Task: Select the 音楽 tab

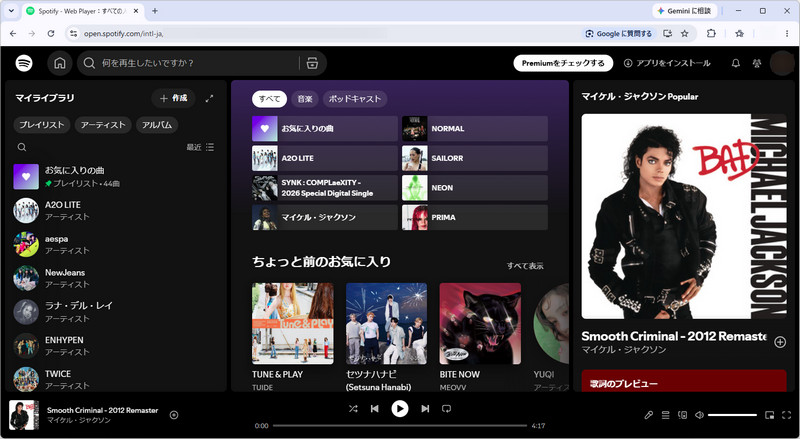Action: tap(305, 99)
